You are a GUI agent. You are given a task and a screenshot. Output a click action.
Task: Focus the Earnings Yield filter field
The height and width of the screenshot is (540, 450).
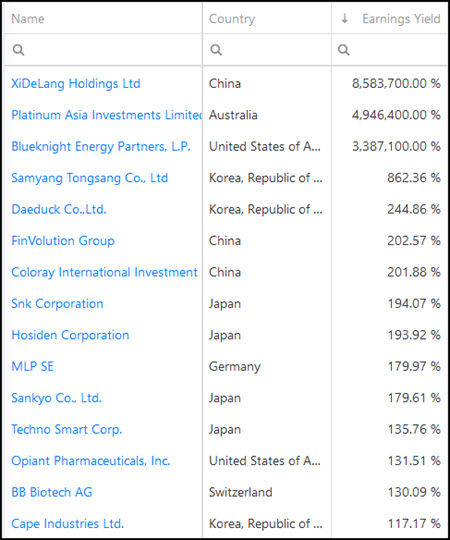click(x=390, y=50)
